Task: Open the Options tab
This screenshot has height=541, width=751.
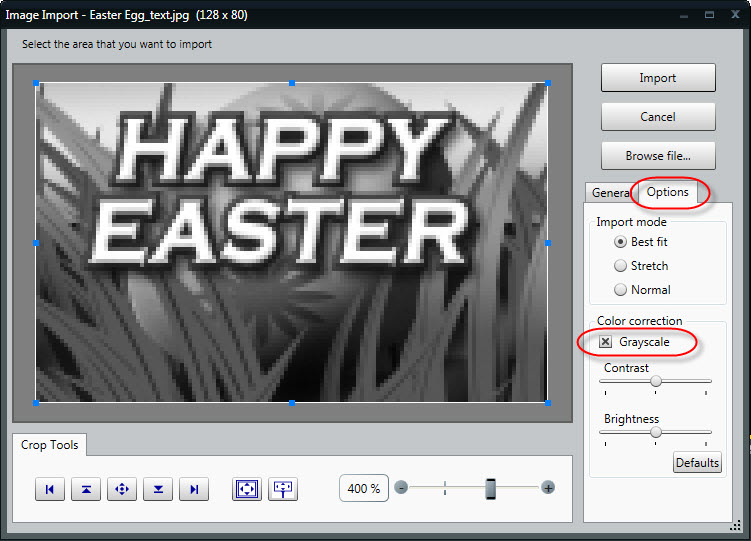Action: point(668,192)
